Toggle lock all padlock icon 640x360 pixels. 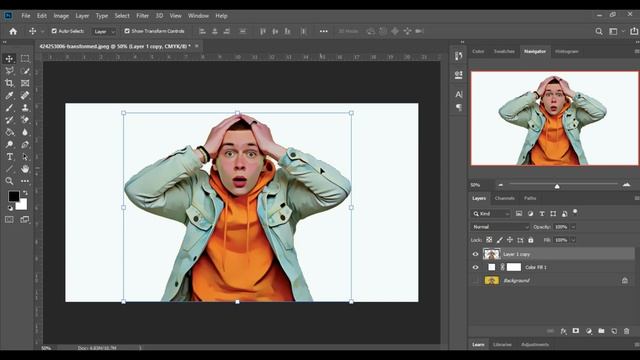[531, 240]
